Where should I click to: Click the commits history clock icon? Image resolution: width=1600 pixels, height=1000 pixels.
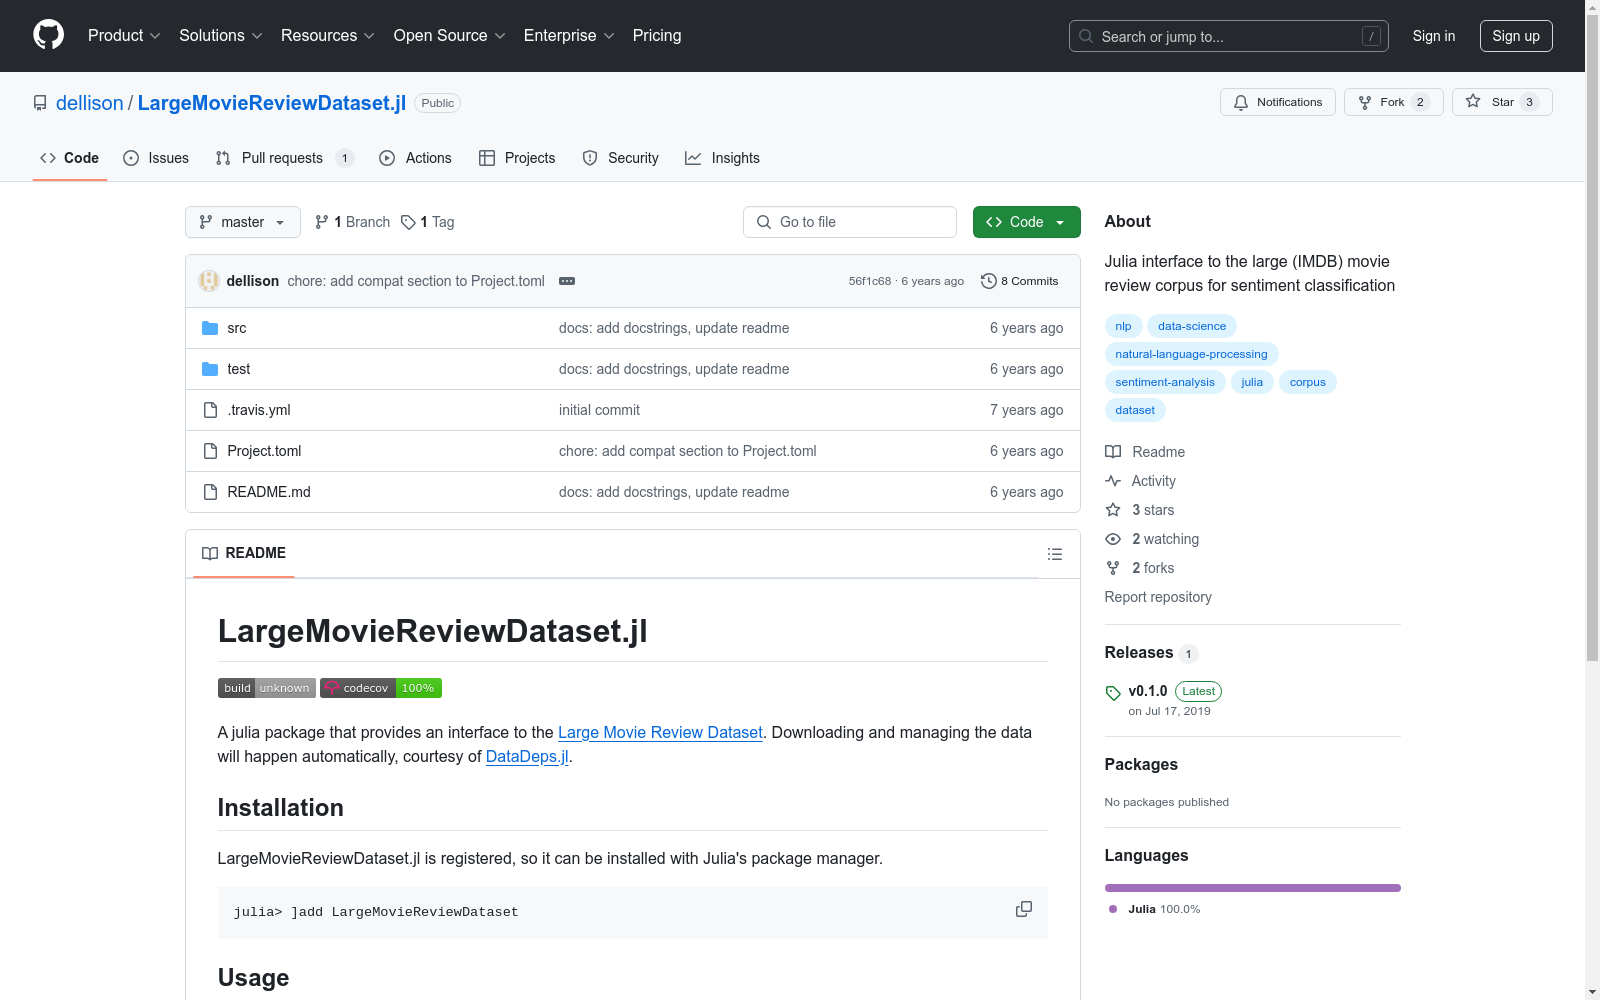pos(989,281)
